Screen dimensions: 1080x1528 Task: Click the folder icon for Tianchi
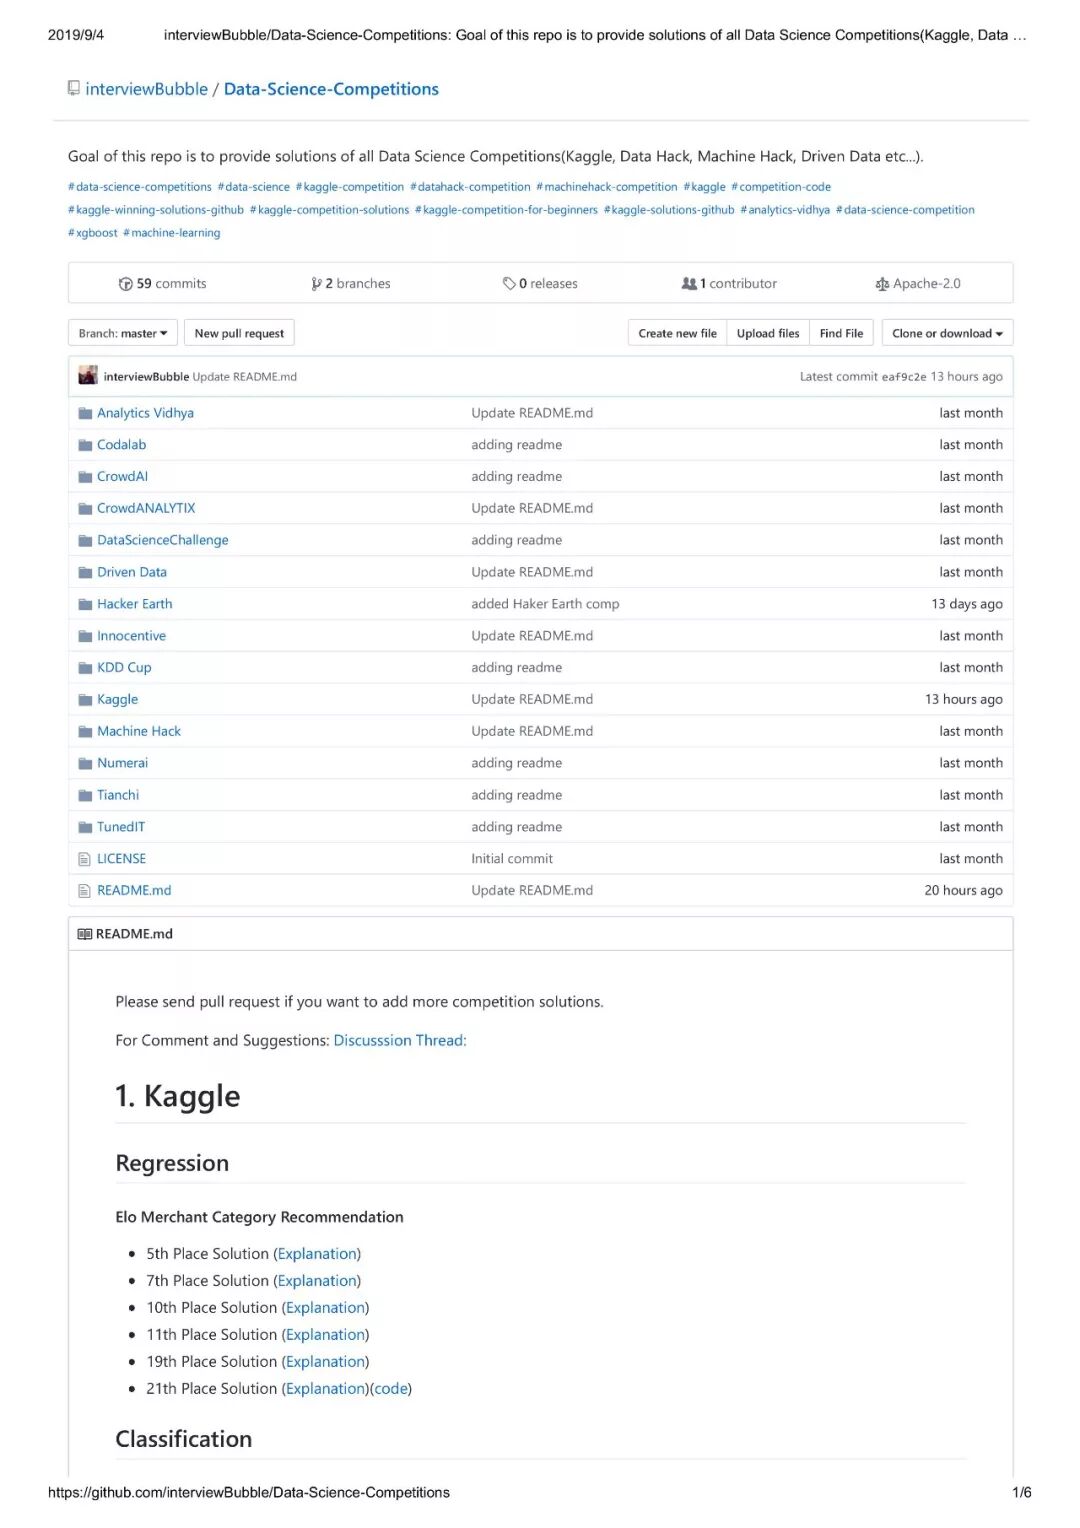coord(85,796)
